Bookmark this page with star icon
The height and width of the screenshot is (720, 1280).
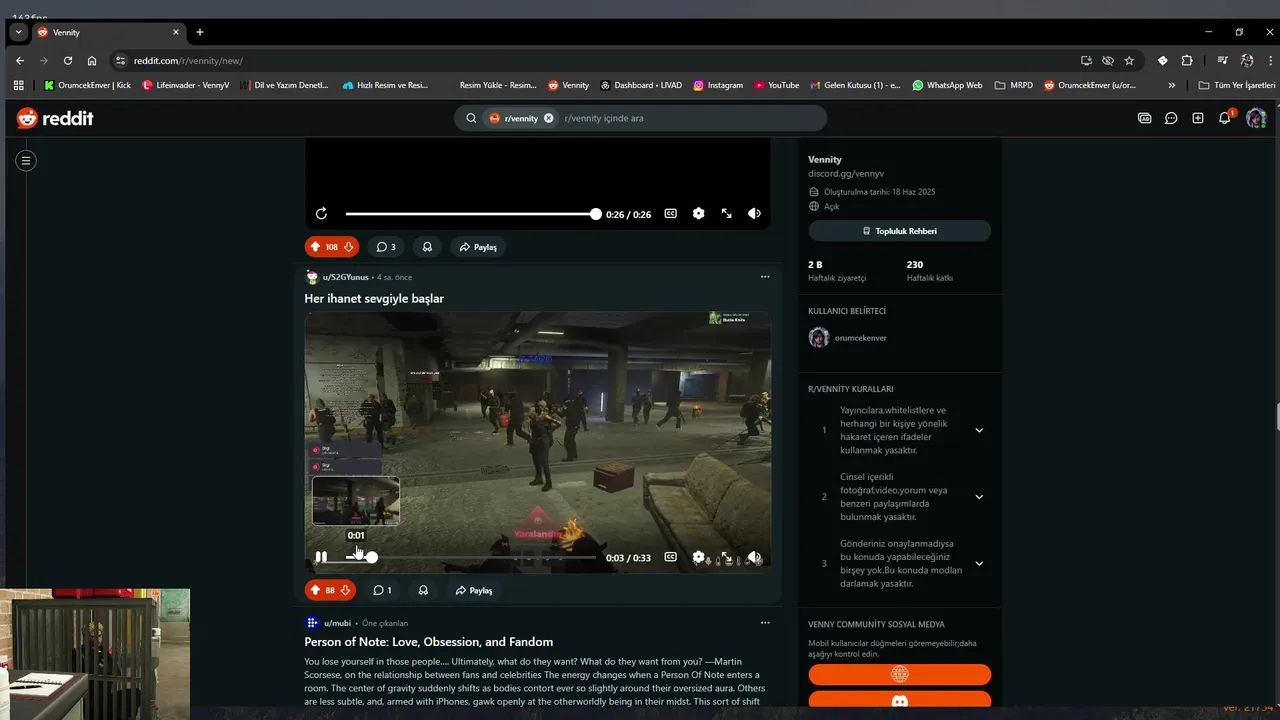(x=1129, y=60)
